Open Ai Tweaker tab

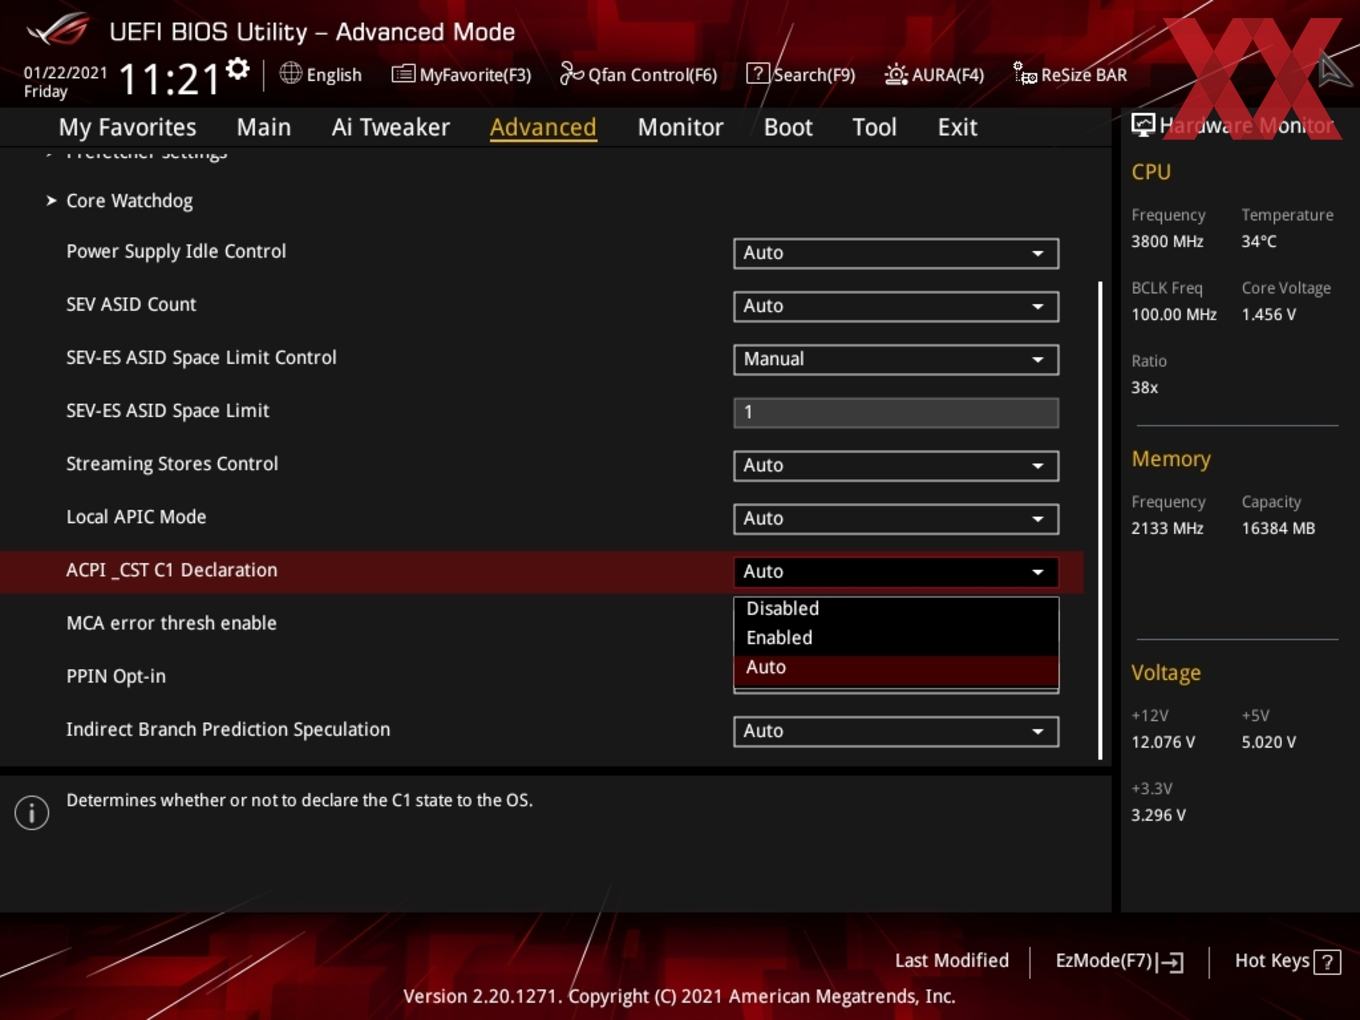click(x=391, y=127)
